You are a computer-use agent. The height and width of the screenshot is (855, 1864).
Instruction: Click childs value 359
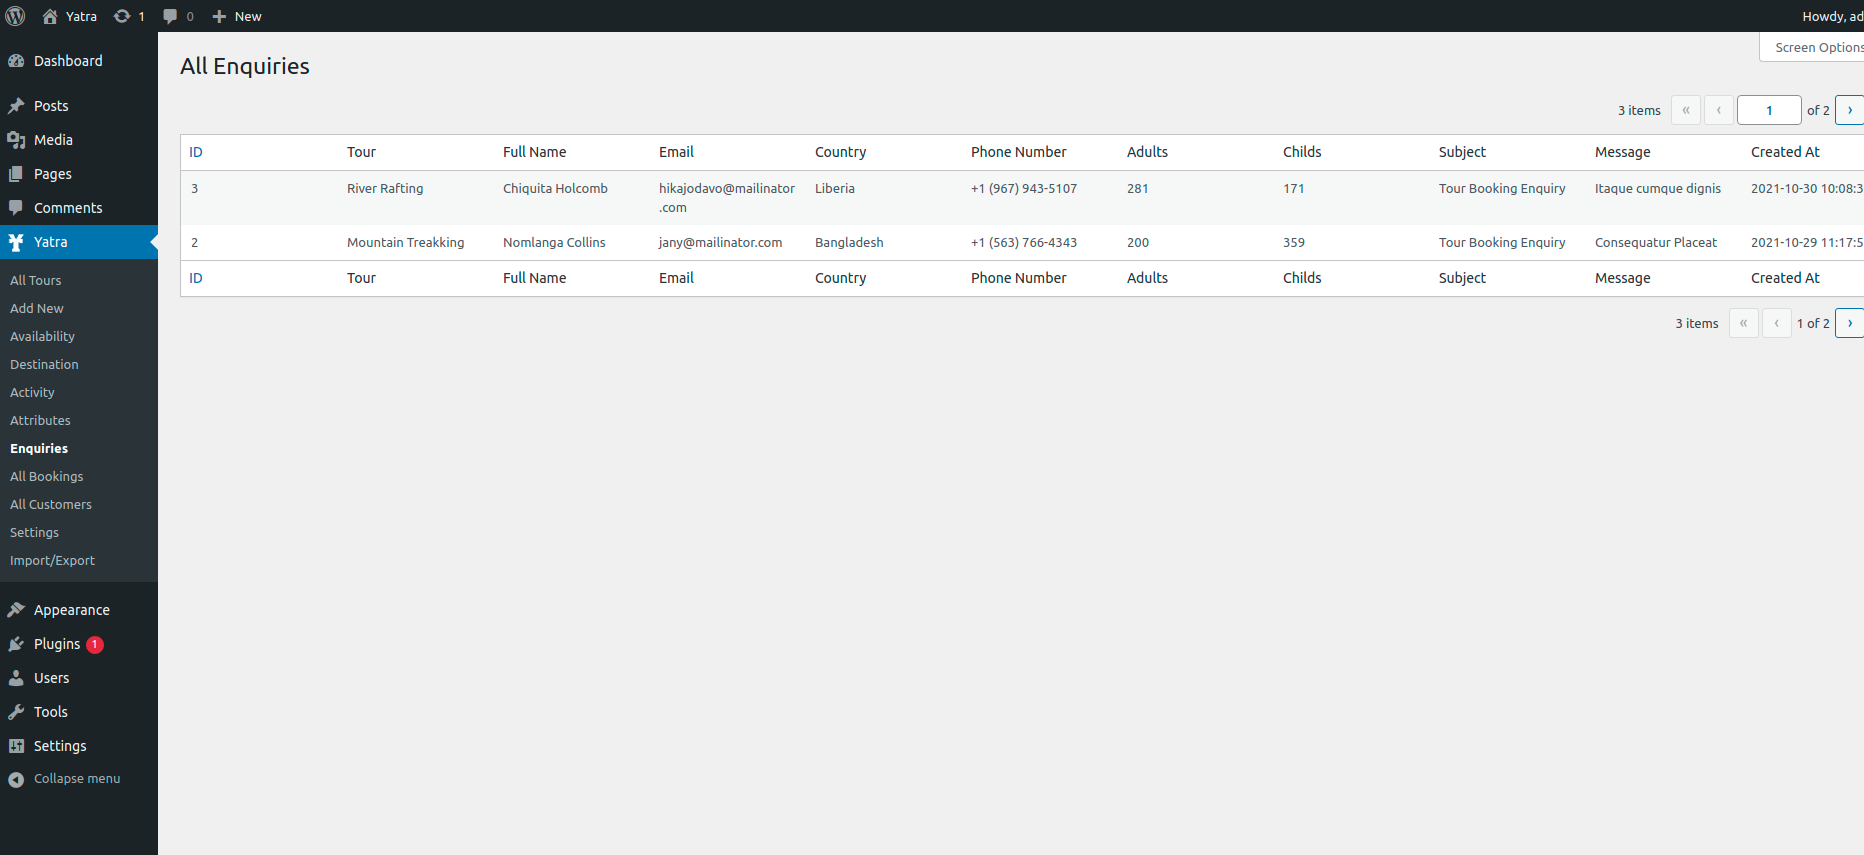pos(1294,242)
